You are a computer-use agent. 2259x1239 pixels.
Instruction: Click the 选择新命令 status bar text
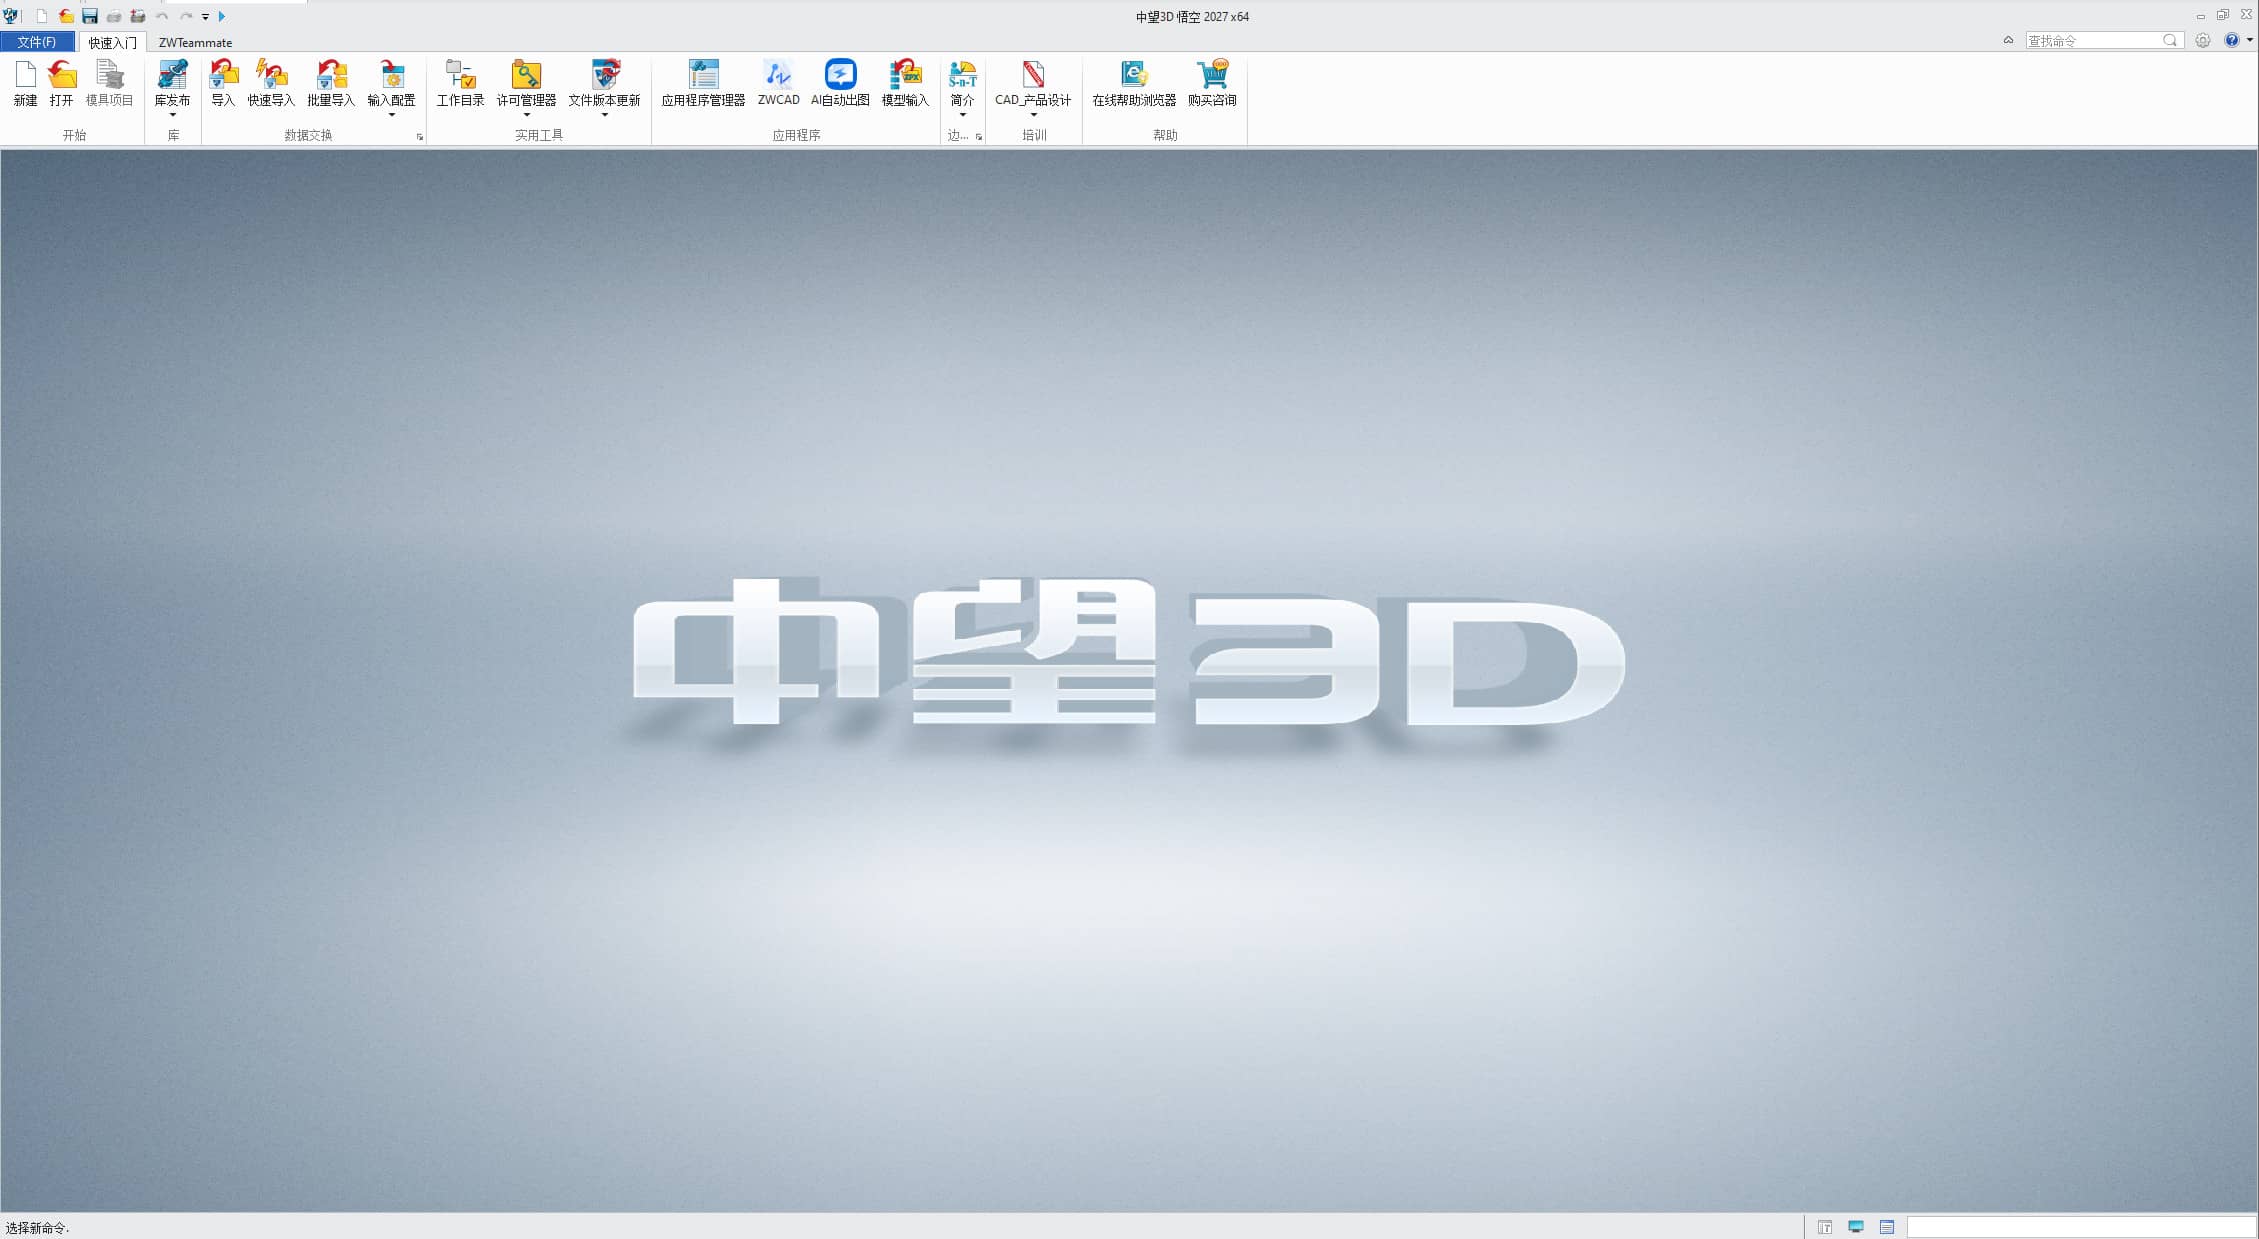pos(37,1228)
